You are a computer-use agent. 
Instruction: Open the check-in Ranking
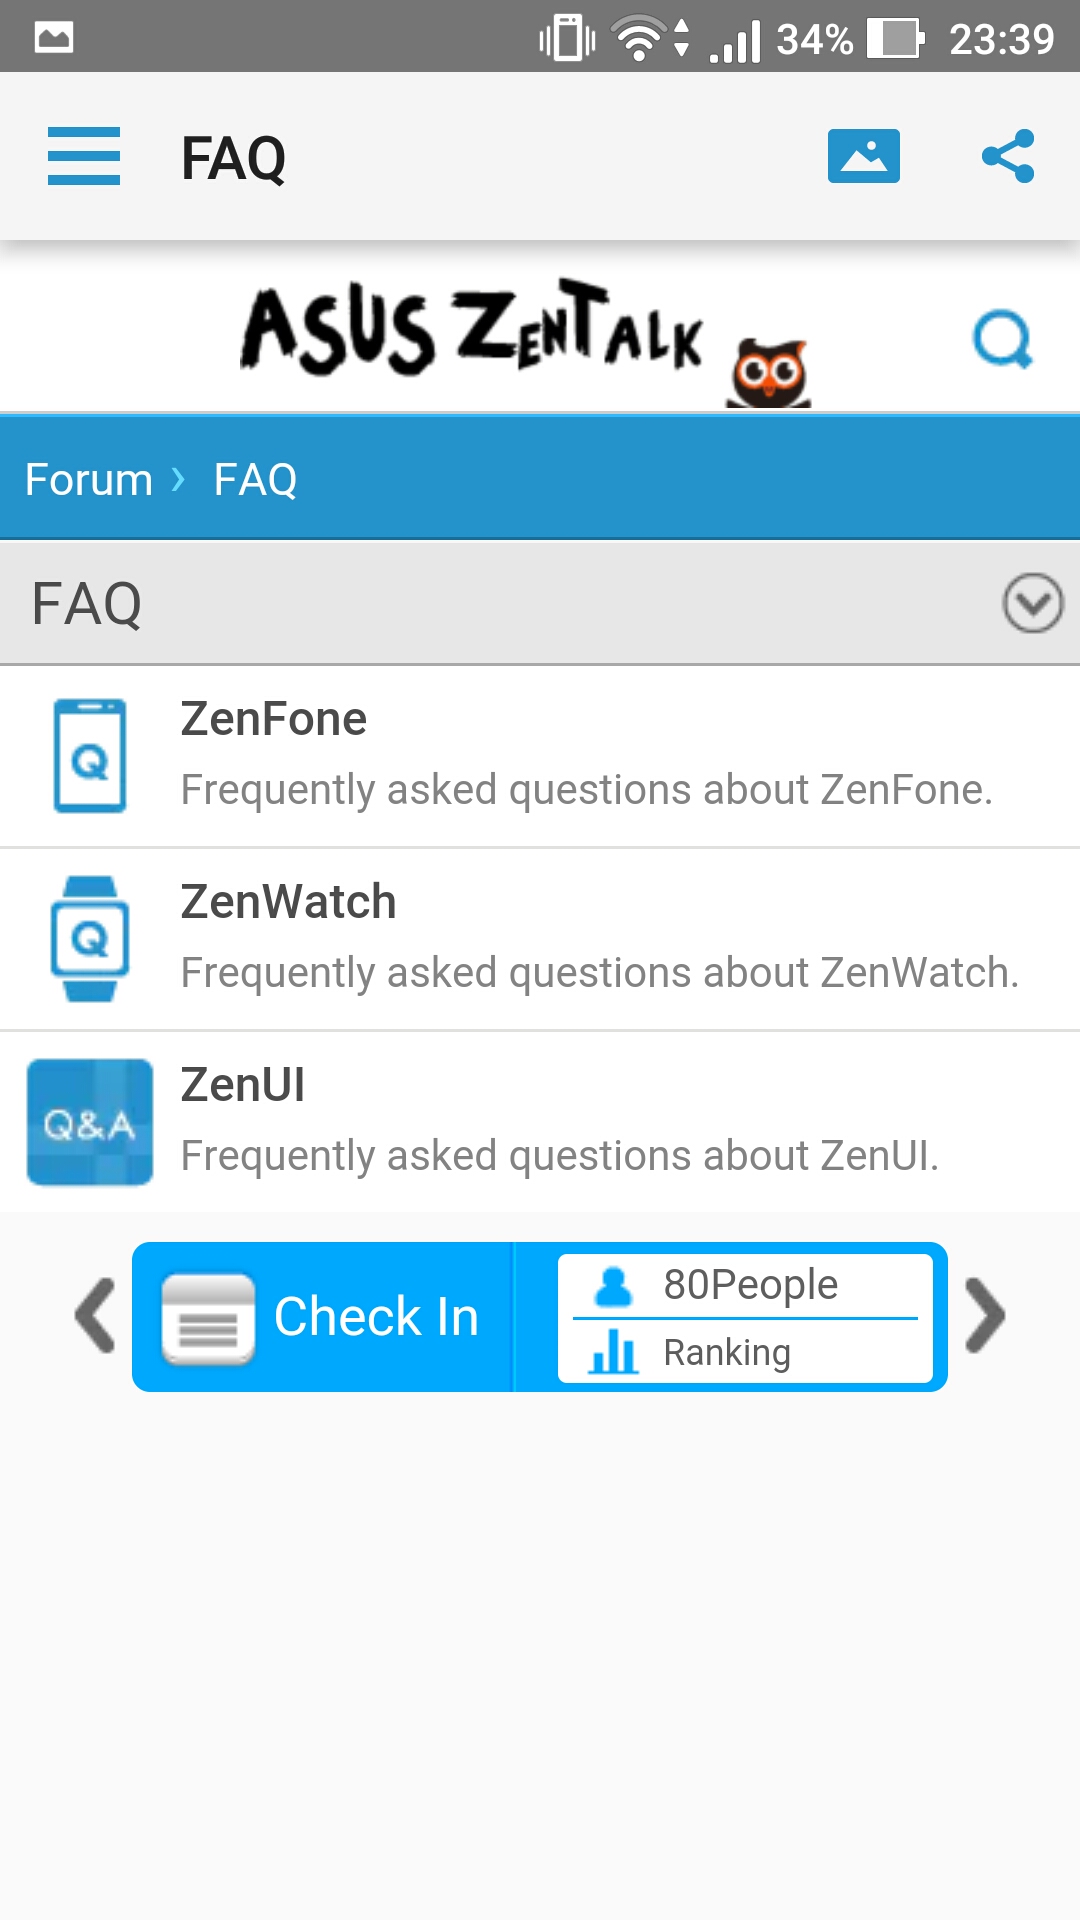pyautogui.click(x=746, y=1352)
